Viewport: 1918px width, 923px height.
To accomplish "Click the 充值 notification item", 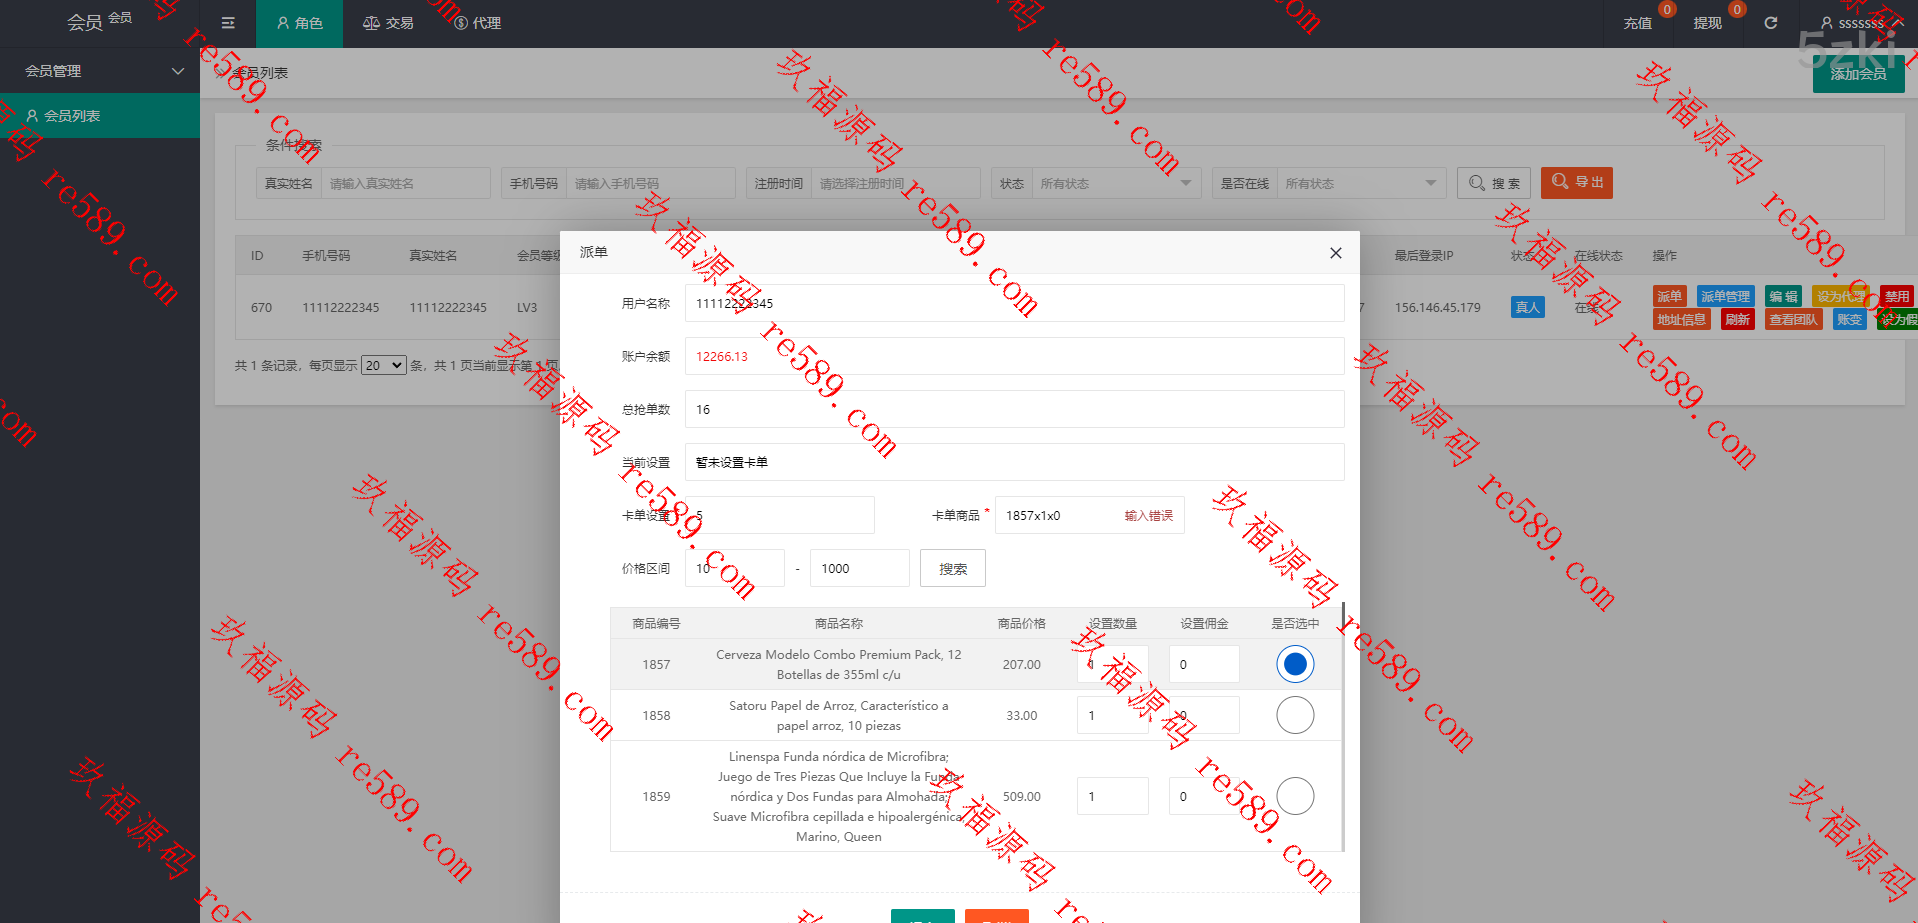I will pos(1638,23).
